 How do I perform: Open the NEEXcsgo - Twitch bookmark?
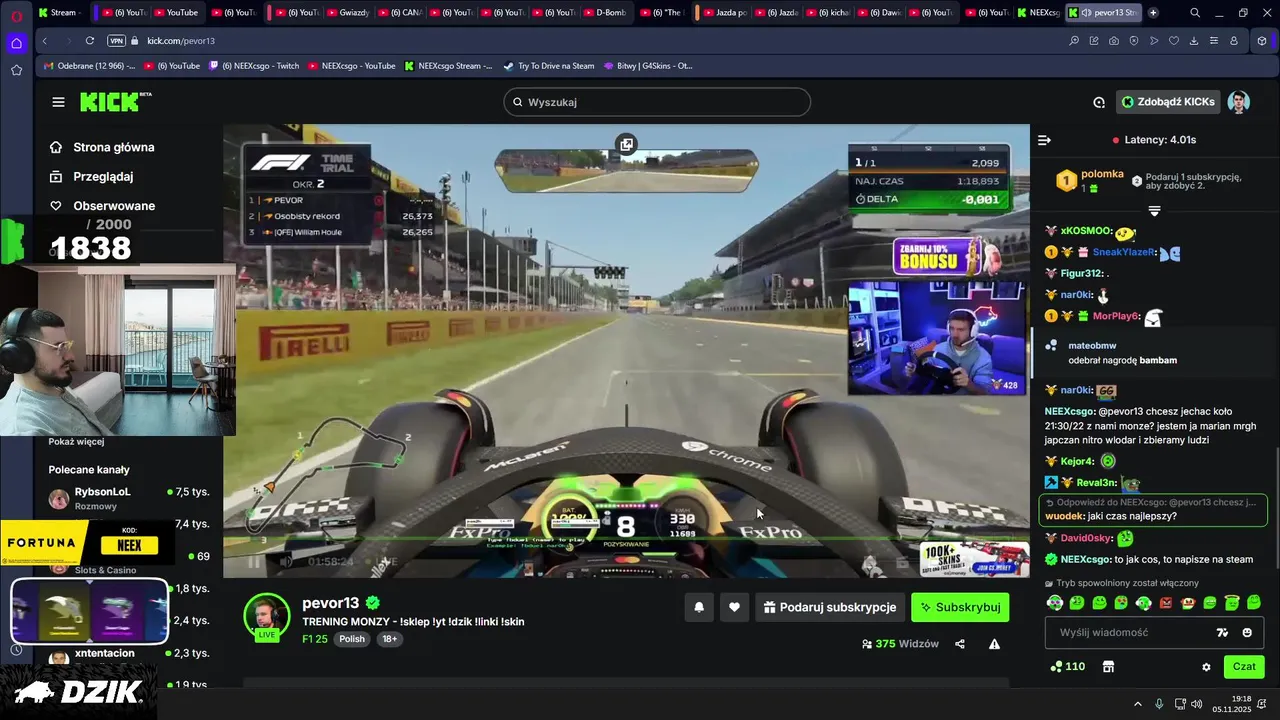click(254, 66)
